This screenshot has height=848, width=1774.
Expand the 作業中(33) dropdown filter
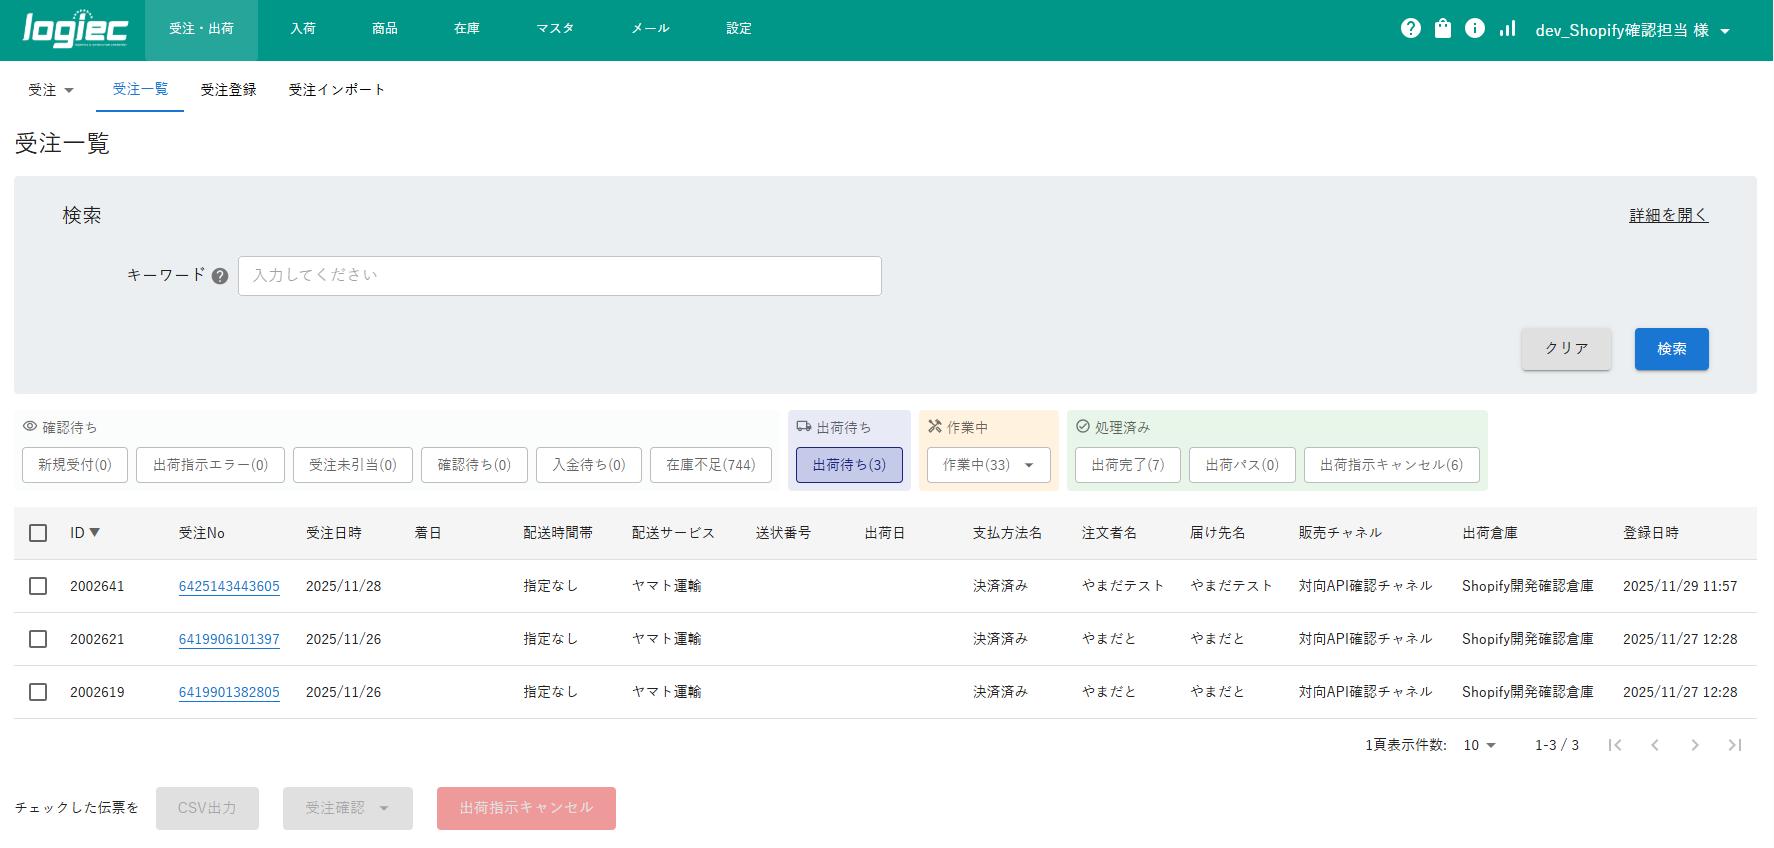point(988,465)
